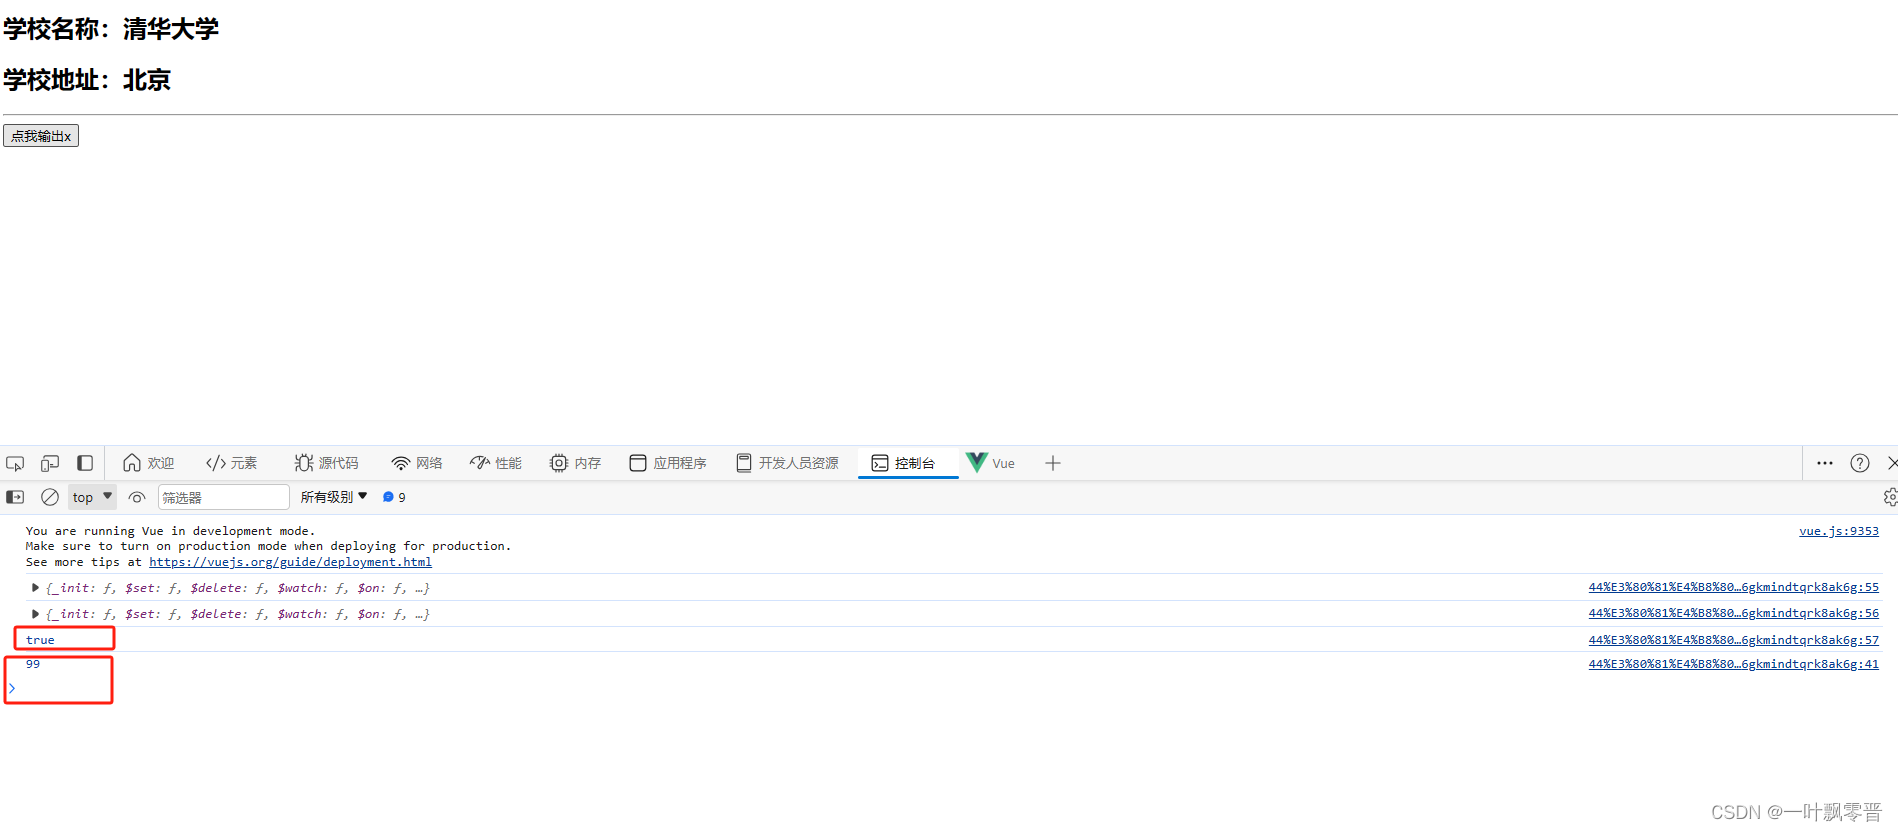The image size is (1898, 831).
Task: Open the vue.js:9353 source link
Action: (x=1839, y=531)
